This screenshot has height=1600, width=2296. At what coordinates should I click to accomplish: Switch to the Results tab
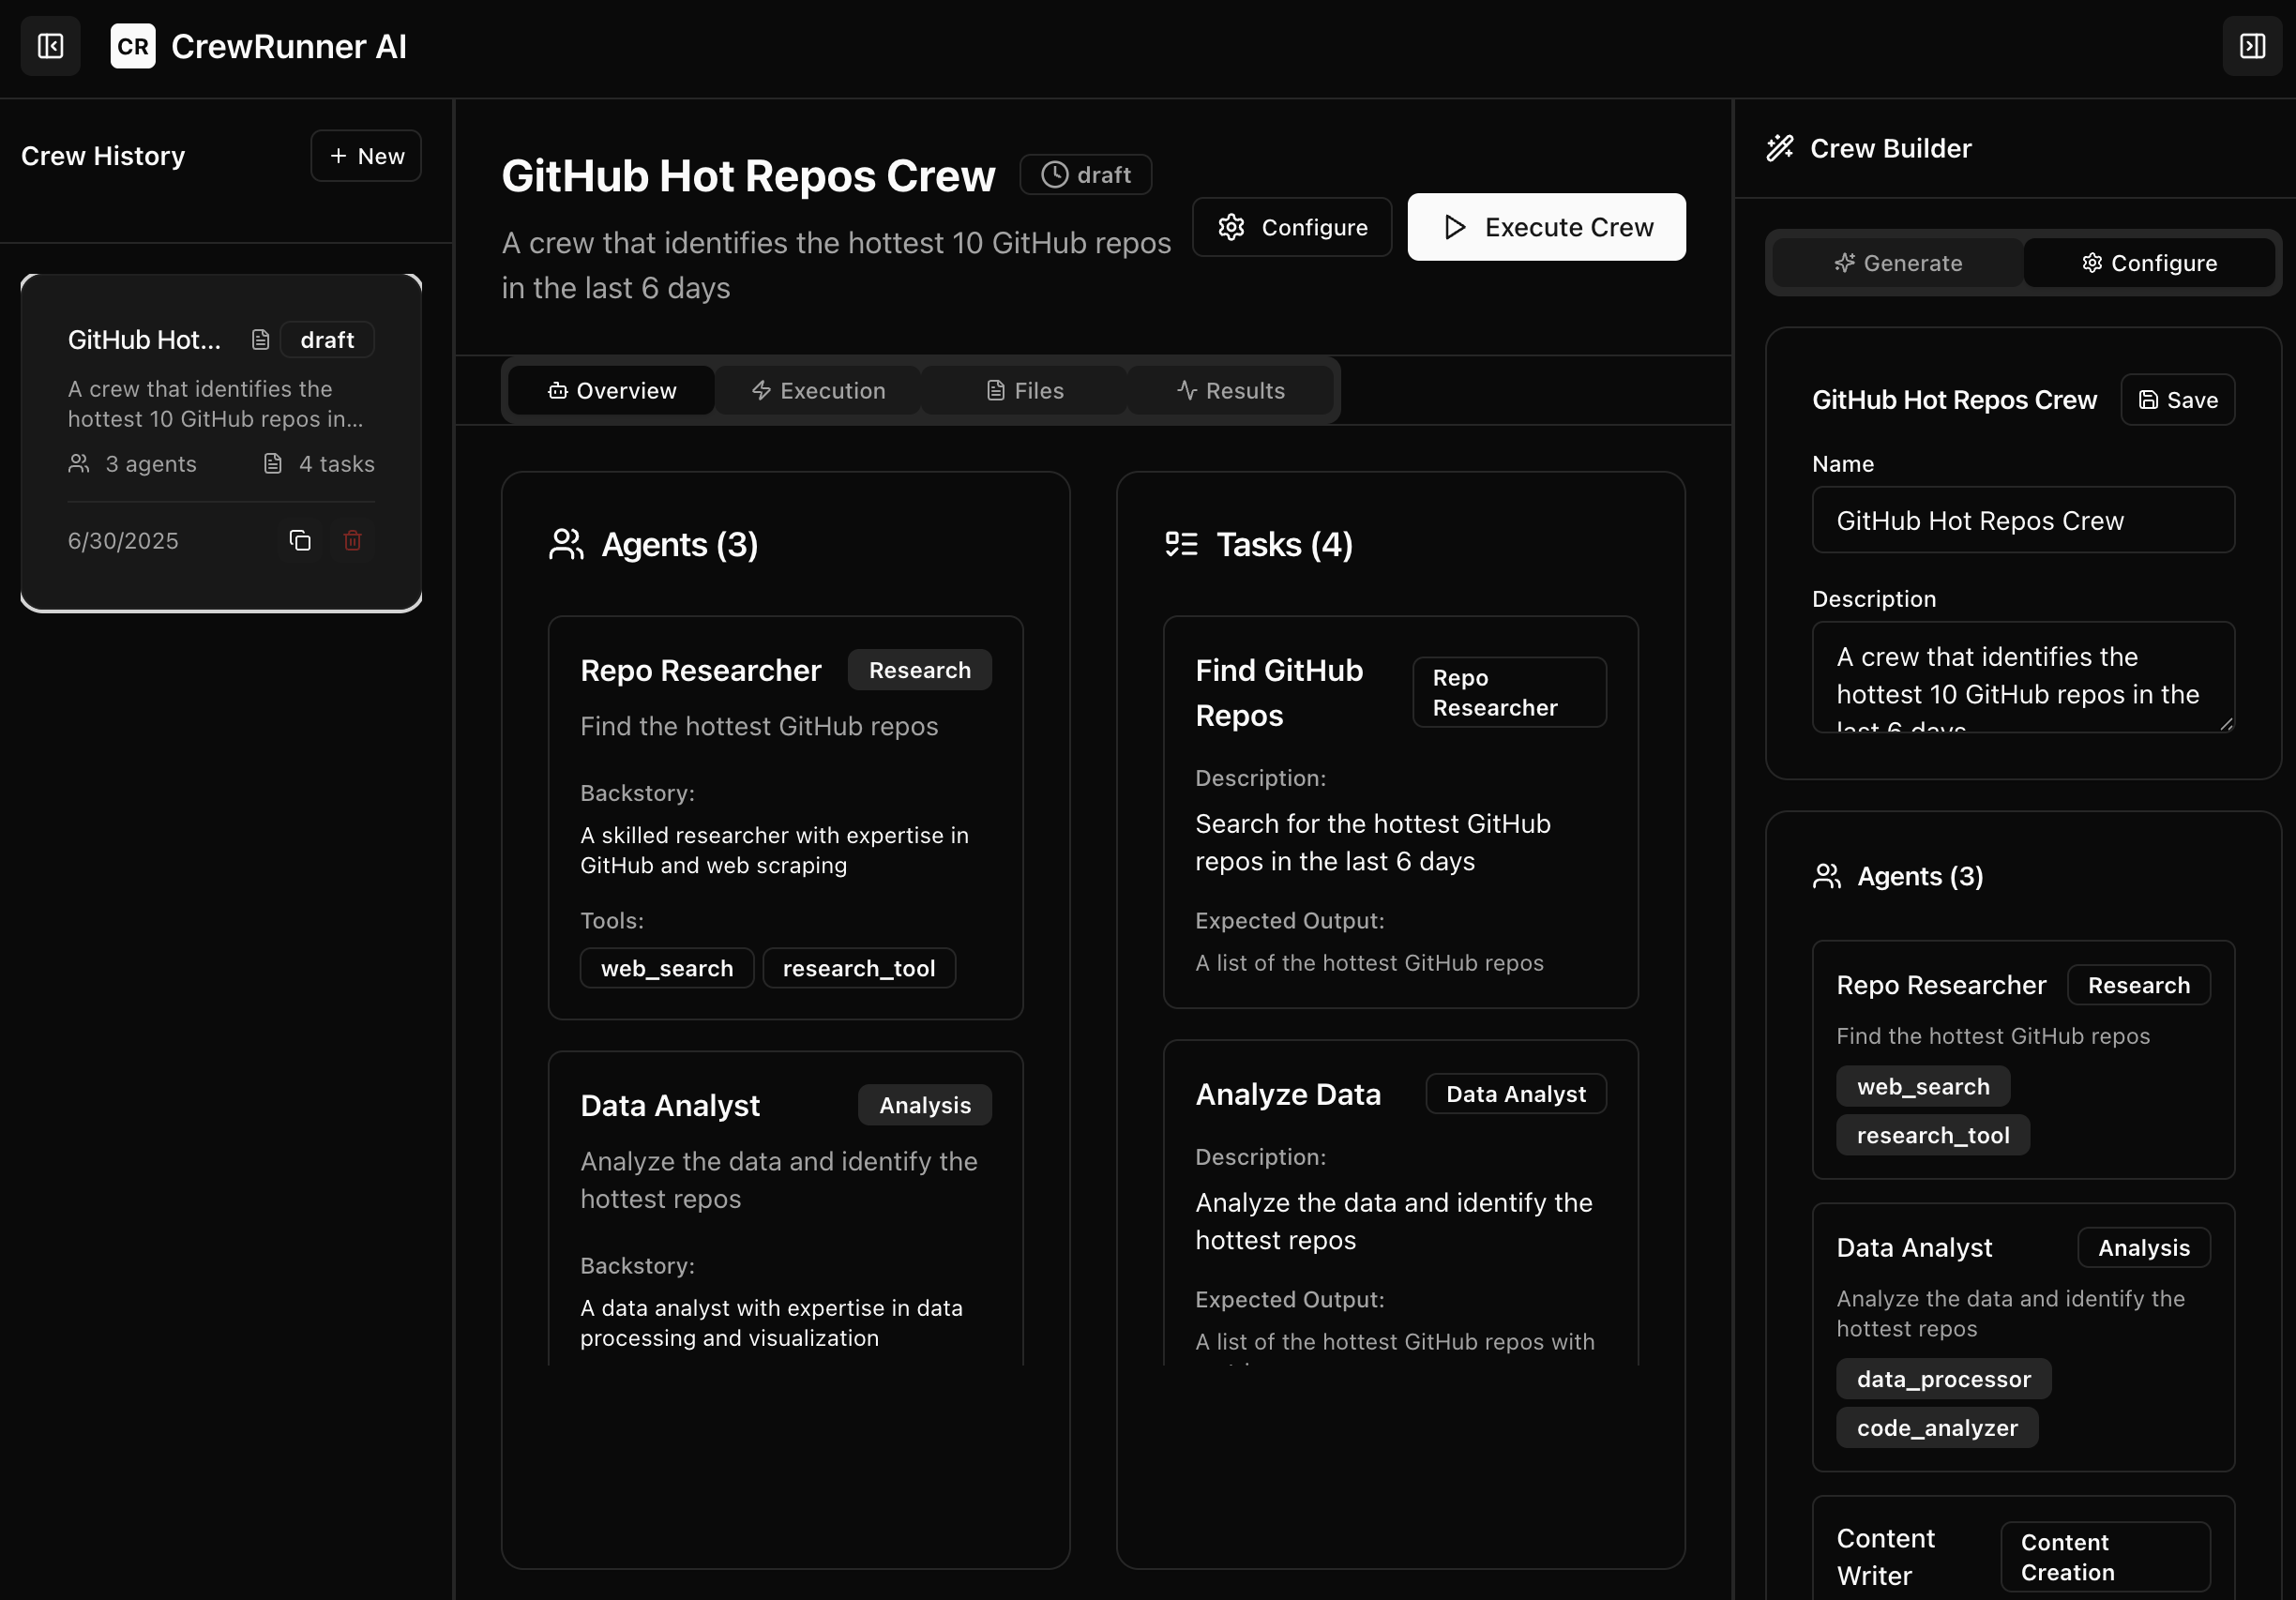click(1230, 391)
